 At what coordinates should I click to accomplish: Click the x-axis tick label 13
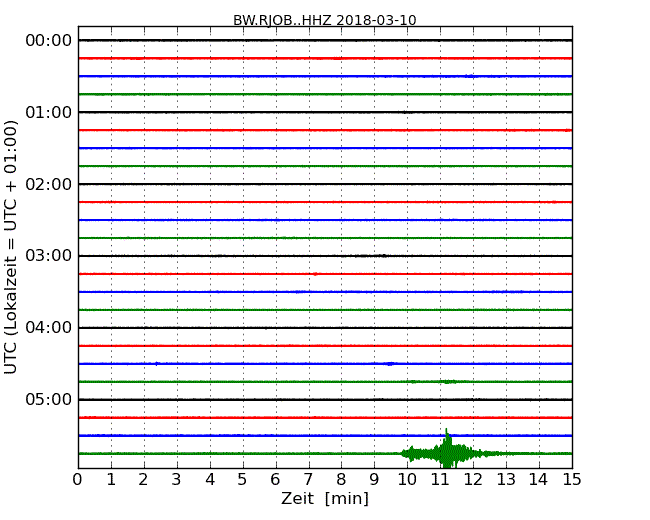coord(506,479)
